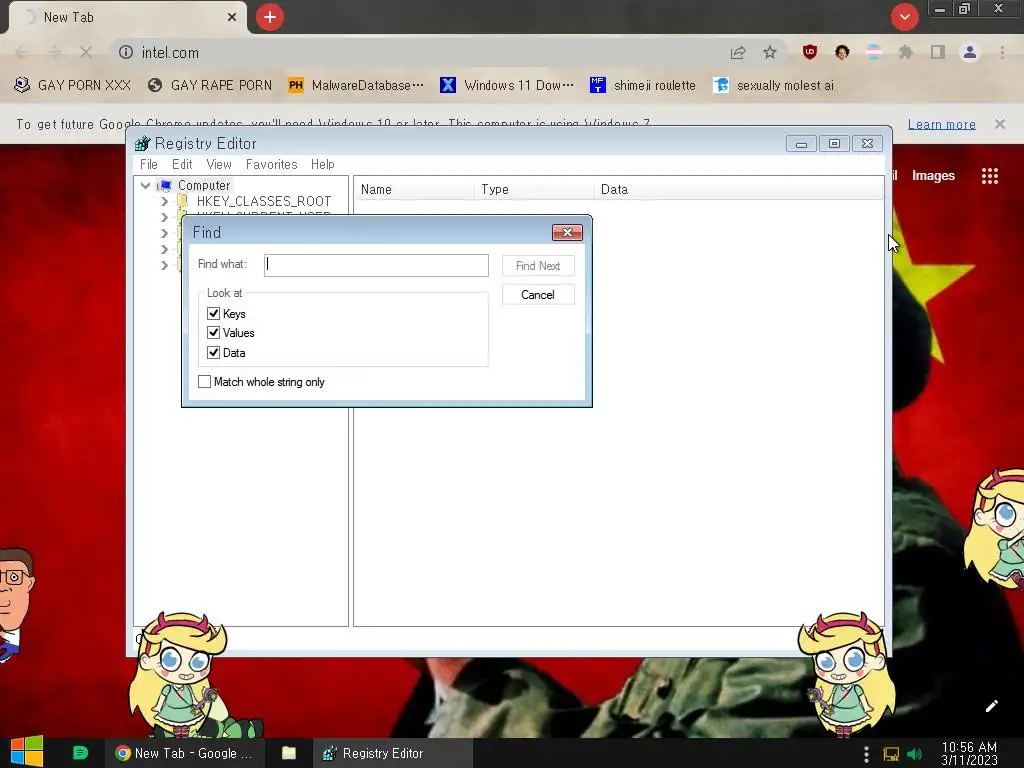Go back in Chrome
The height and width of the screenshot is (768, 1024).
point(22,52)
